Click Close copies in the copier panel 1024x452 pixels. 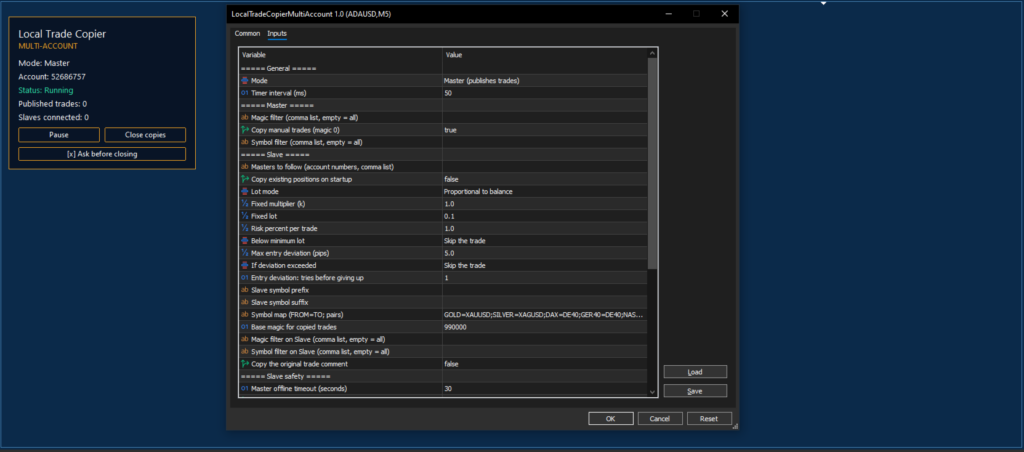click(x=145, y=135)
